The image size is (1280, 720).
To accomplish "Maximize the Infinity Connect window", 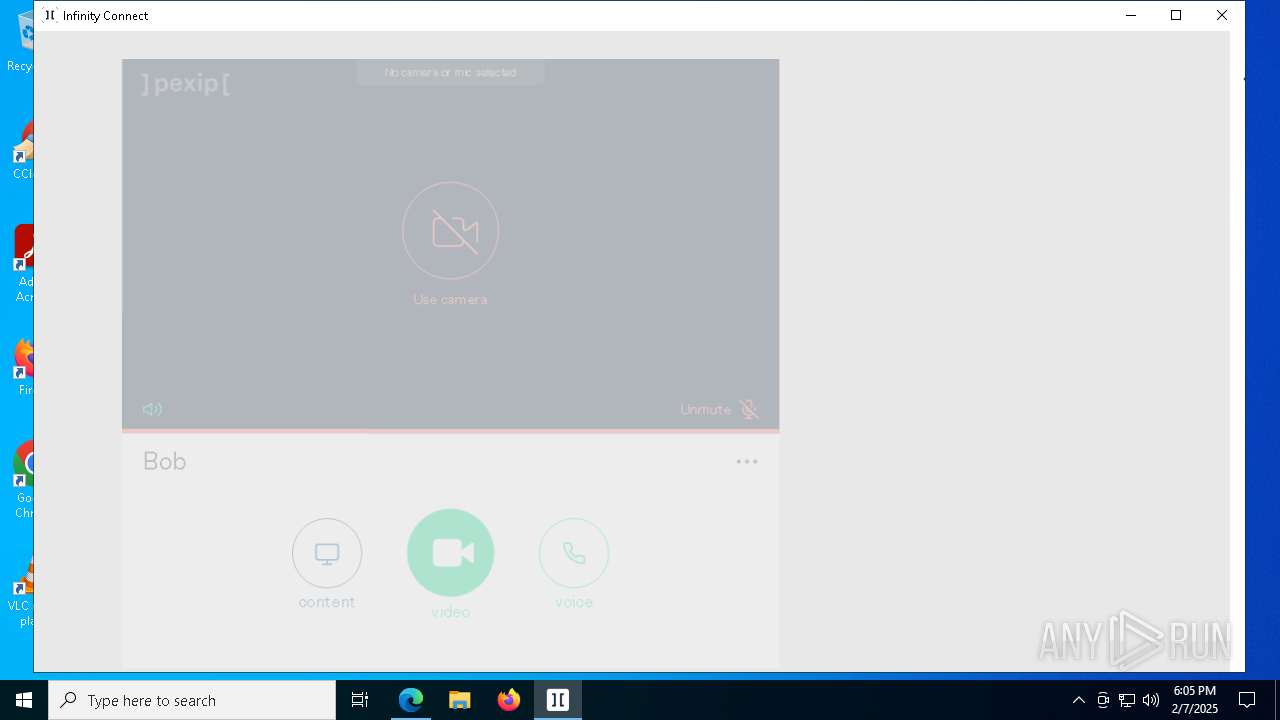I will pos(1176,15).
